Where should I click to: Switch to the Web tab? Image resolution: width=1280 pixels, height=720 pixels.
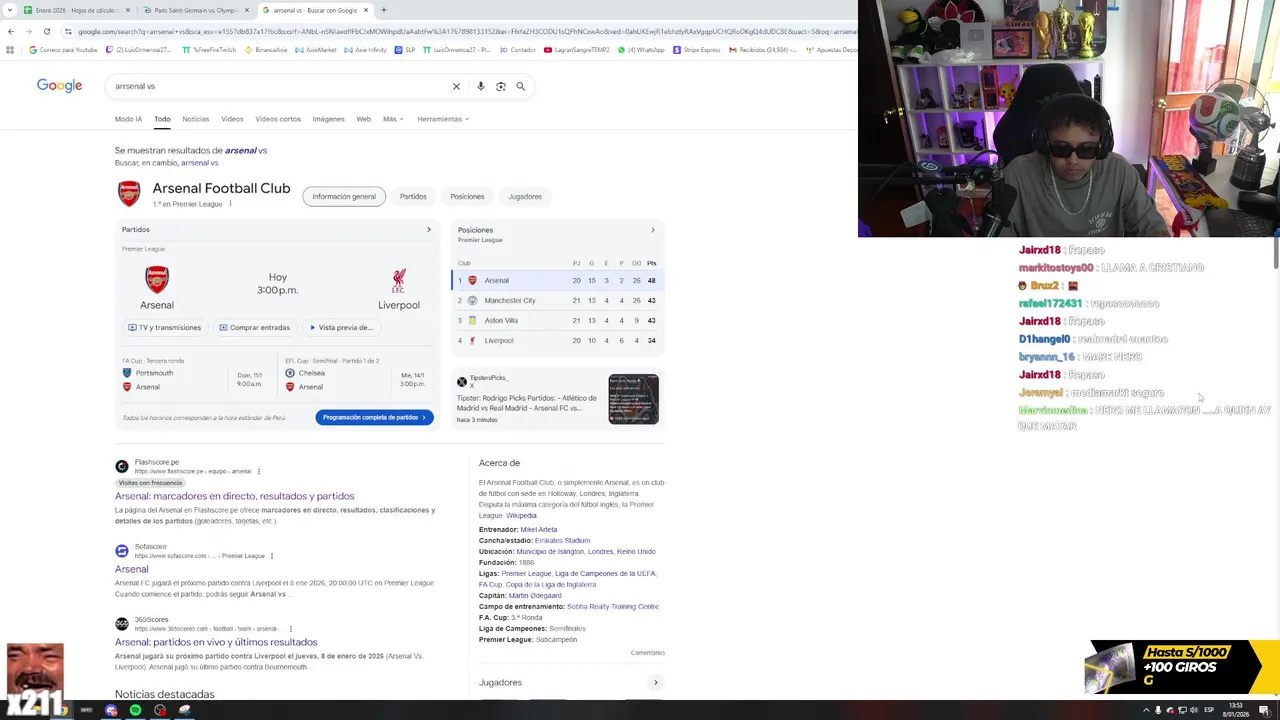(x=364, y=119)
